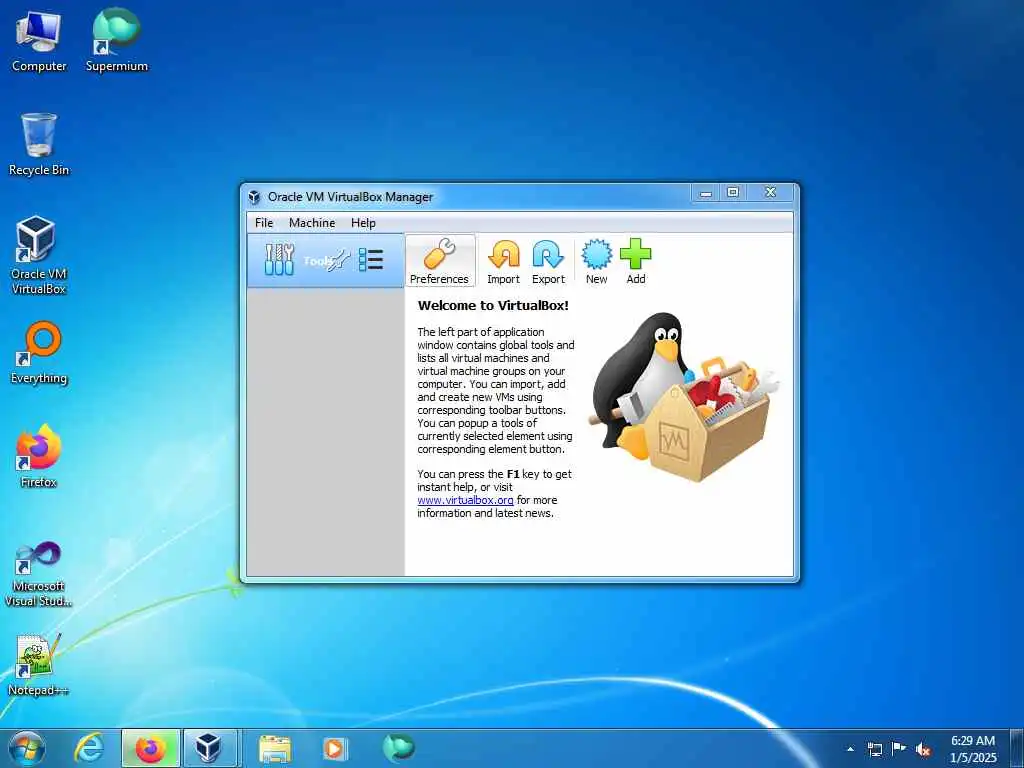Screen dimensions: 1024x768
Task: Click VirtualBox taskbar button
Action: [x=210, y=748]
